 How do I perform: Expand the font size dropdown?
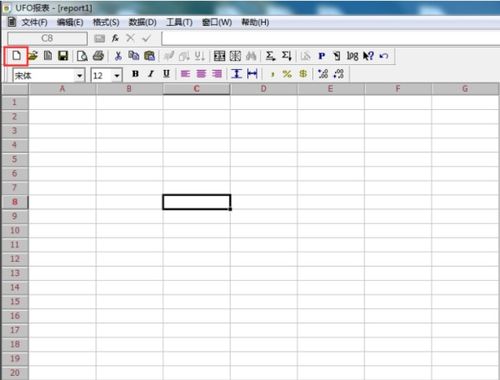pyautogui.click(x=117, y=76)
